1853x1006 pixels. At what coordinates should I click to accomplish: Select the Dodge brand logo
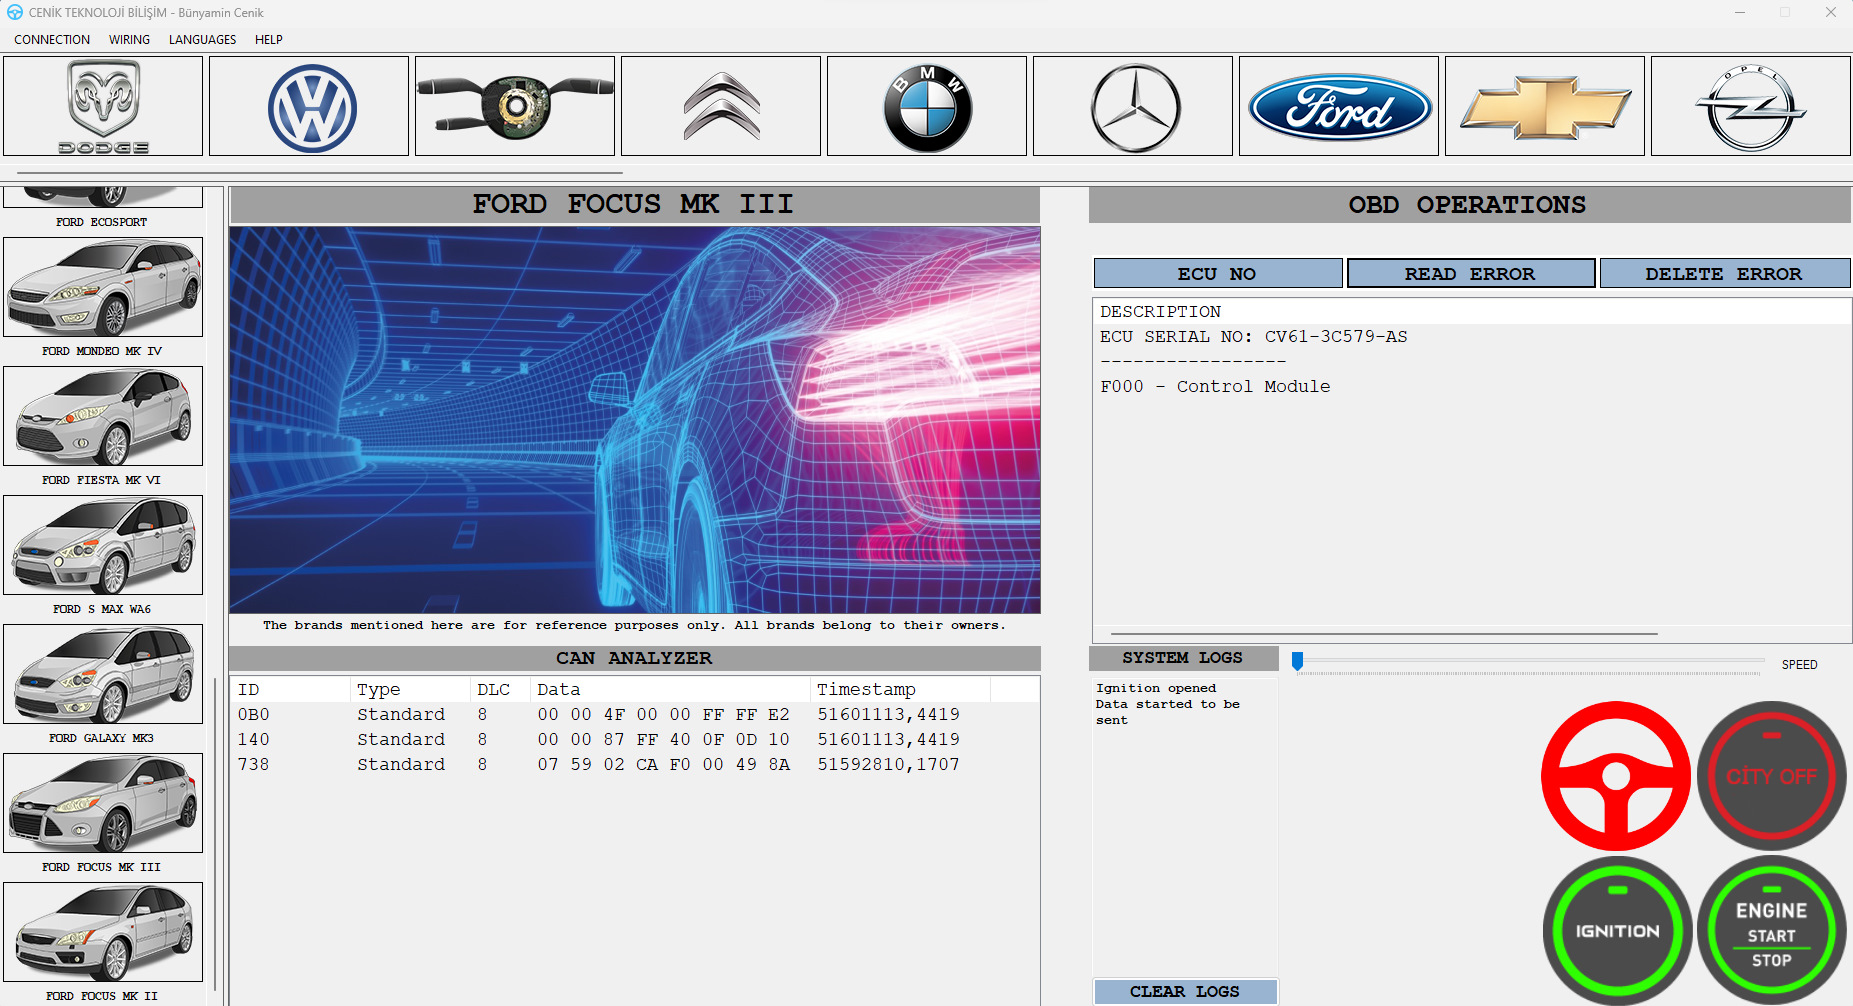pyautogui.click(x=102, y=105)
